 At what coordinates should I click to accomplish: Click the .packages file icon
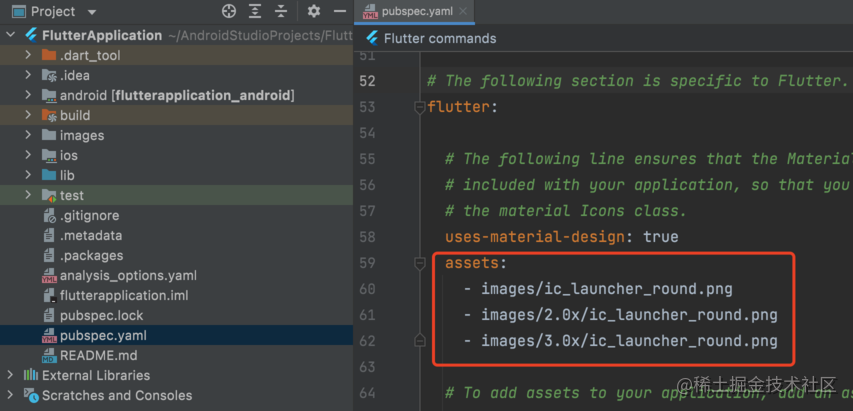(x=49, y=256)
